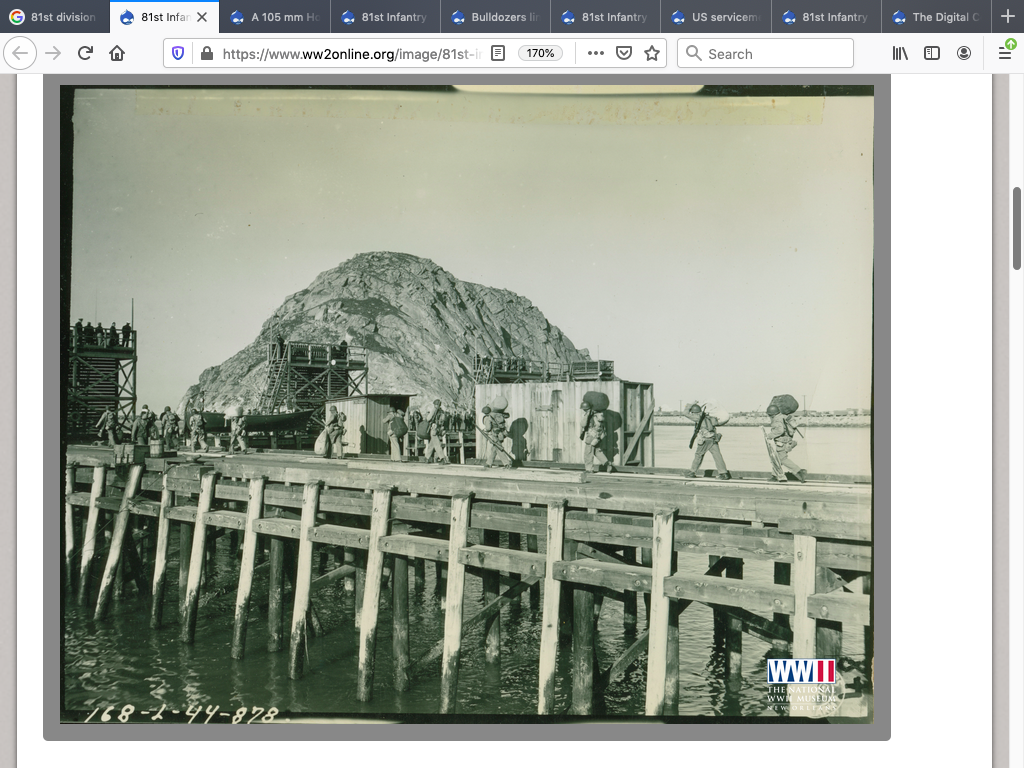The width and height of the screenshot is (1024, 768).
Task: Toggle reader view for this page
Action: click(x=498, y=54)
